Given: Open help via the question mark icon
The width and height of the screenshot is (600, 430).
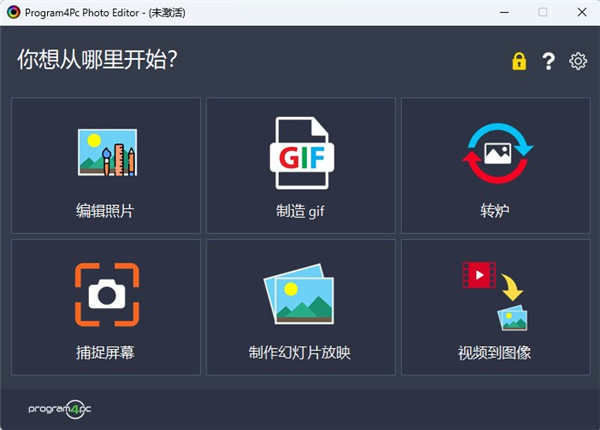Looking at the screenshot, I should click(548, 61).
